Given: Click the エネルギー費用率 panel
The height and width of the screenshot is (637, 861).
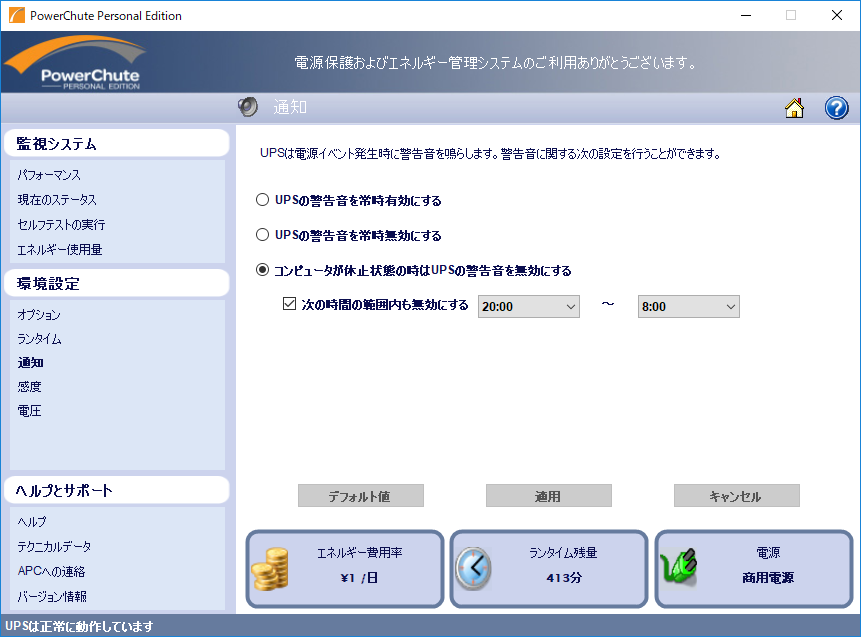Looking at the screenshot, I should click(345, 569).
